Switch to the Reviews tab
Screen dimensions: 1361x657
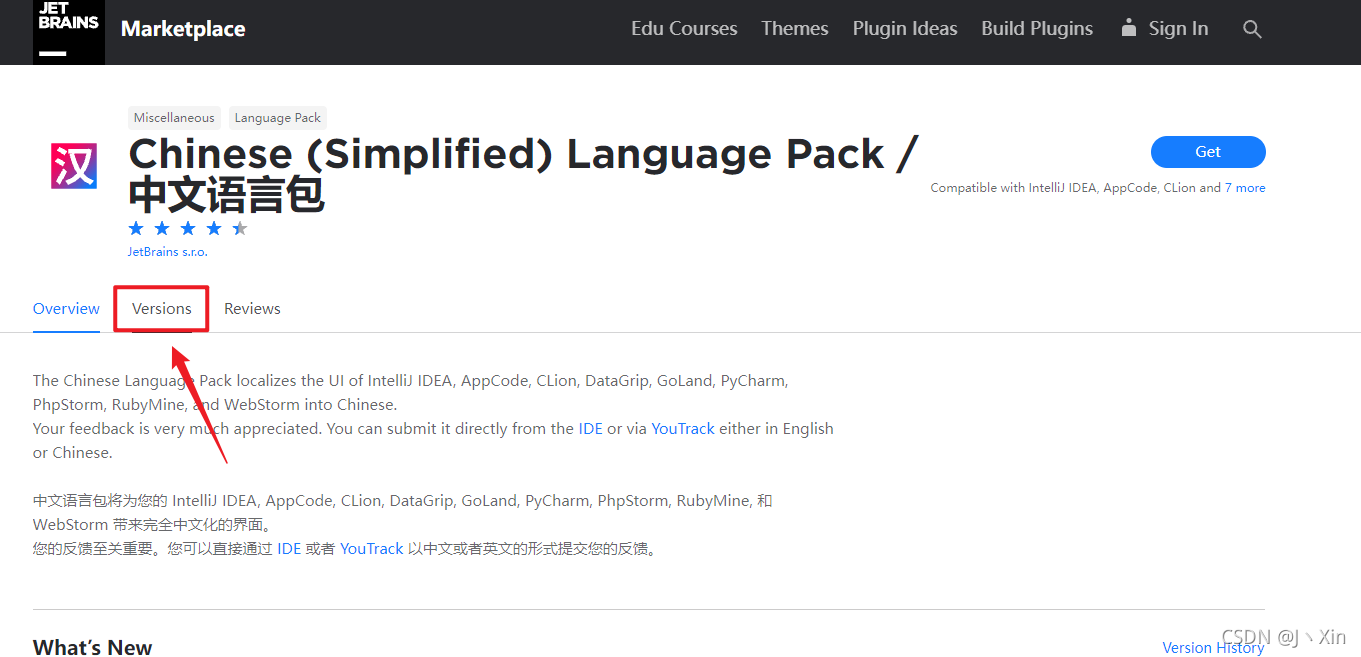[x=252, y=308]
